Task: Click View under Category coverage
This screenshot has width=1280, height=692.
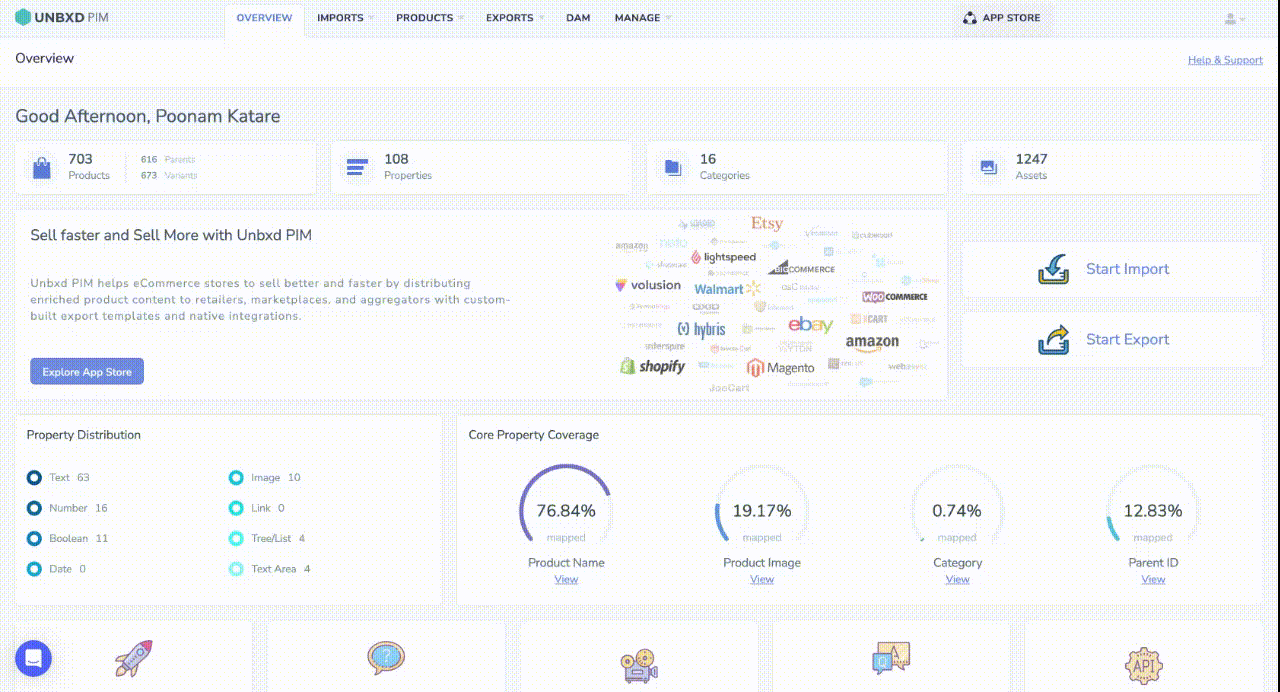Action: coord(958,579)
